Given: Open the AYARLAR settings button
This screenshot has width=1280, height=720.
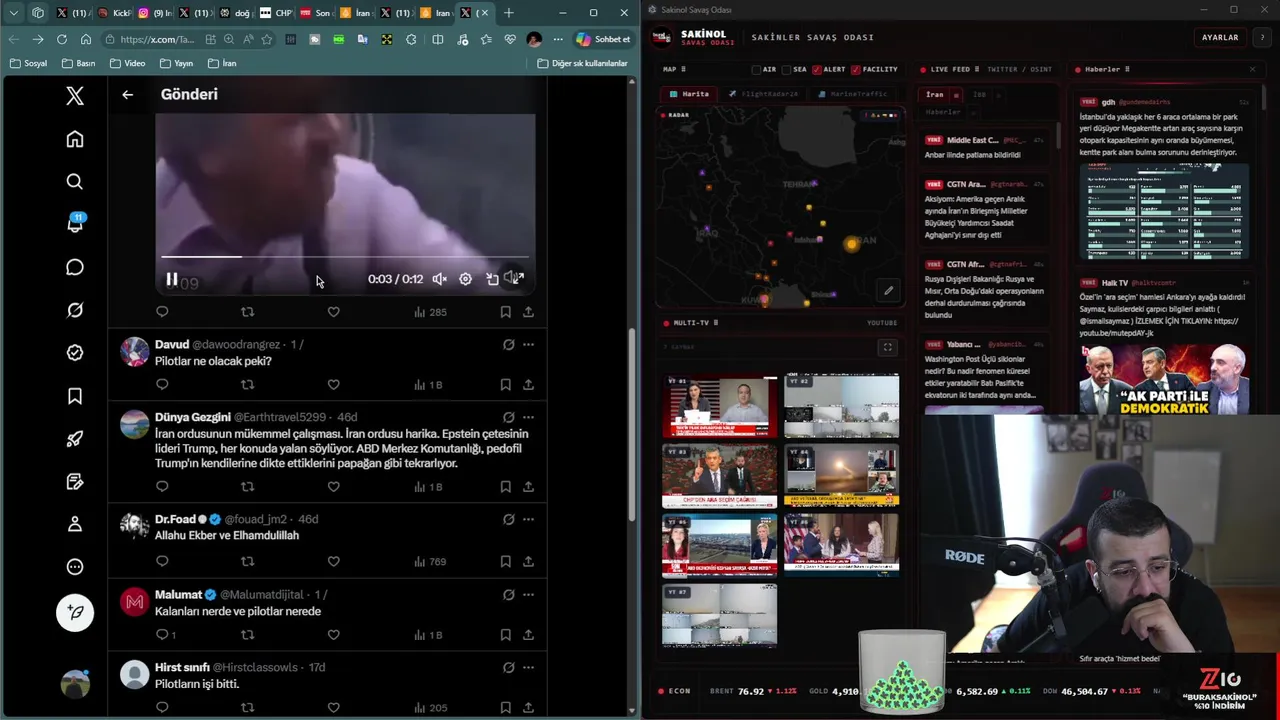Looking at the screenshot, I should pos(1220,37).
